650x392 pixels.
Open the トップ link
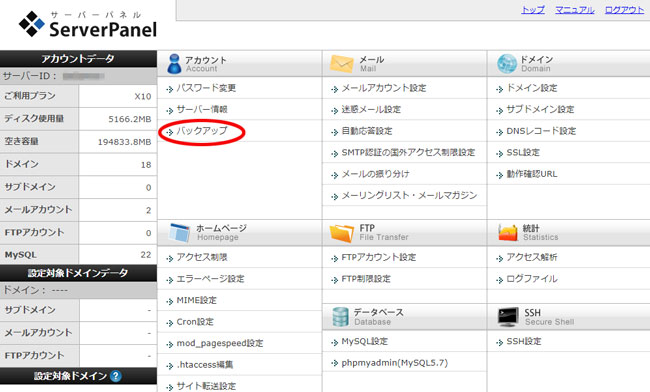tap(533, 10)
